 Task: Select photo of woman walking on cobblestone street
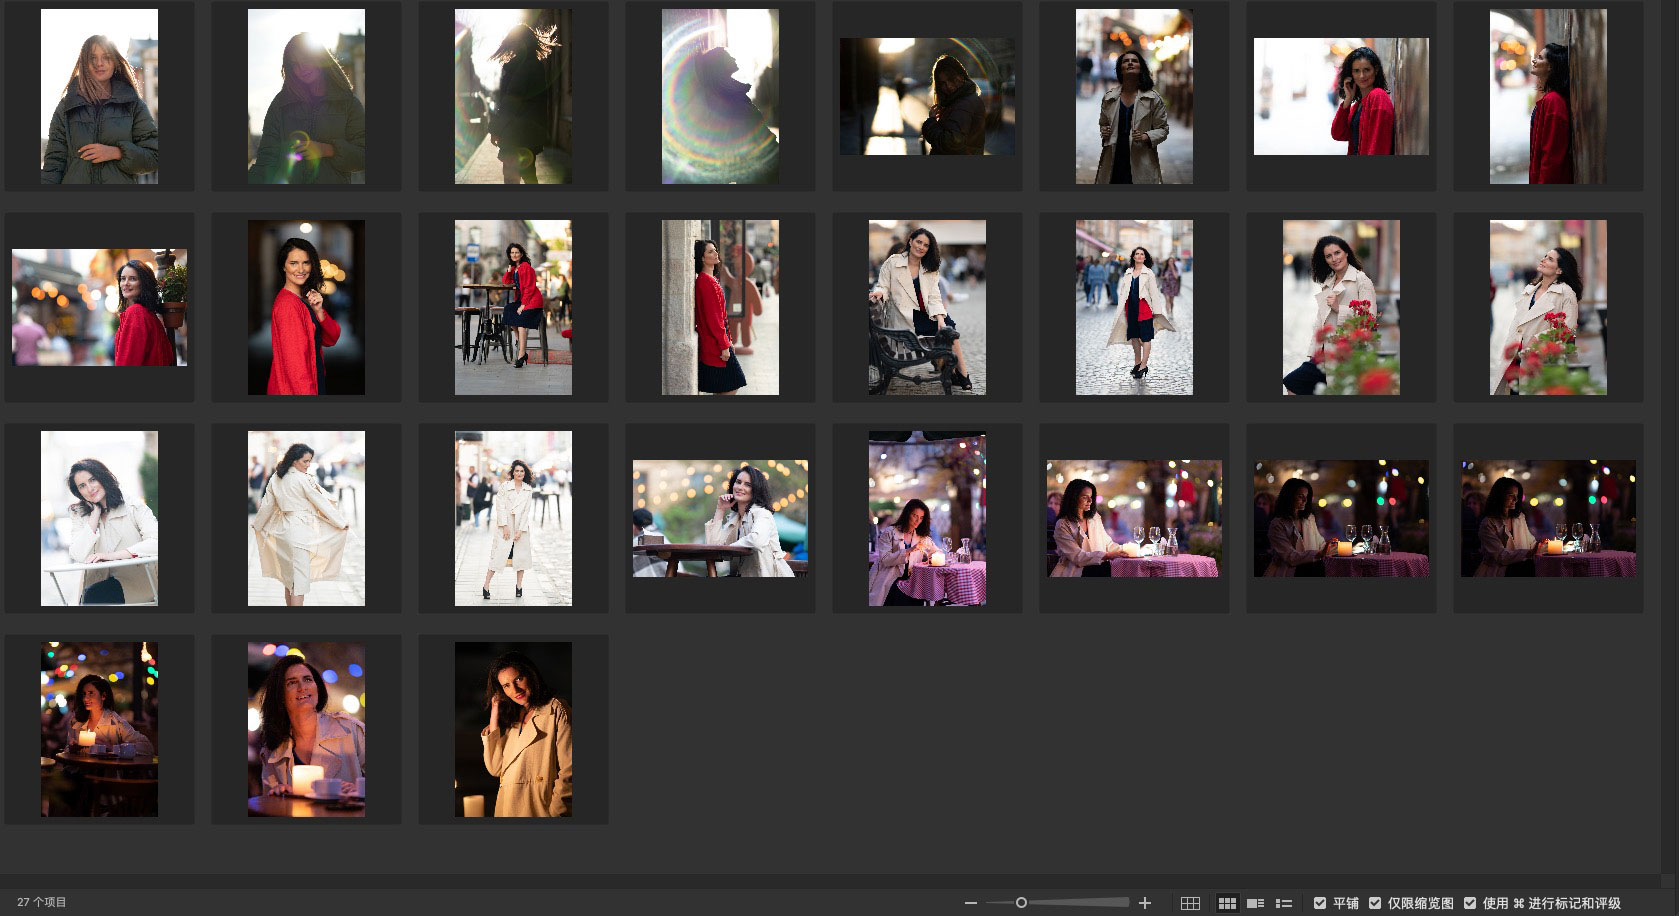point(1134,307)
